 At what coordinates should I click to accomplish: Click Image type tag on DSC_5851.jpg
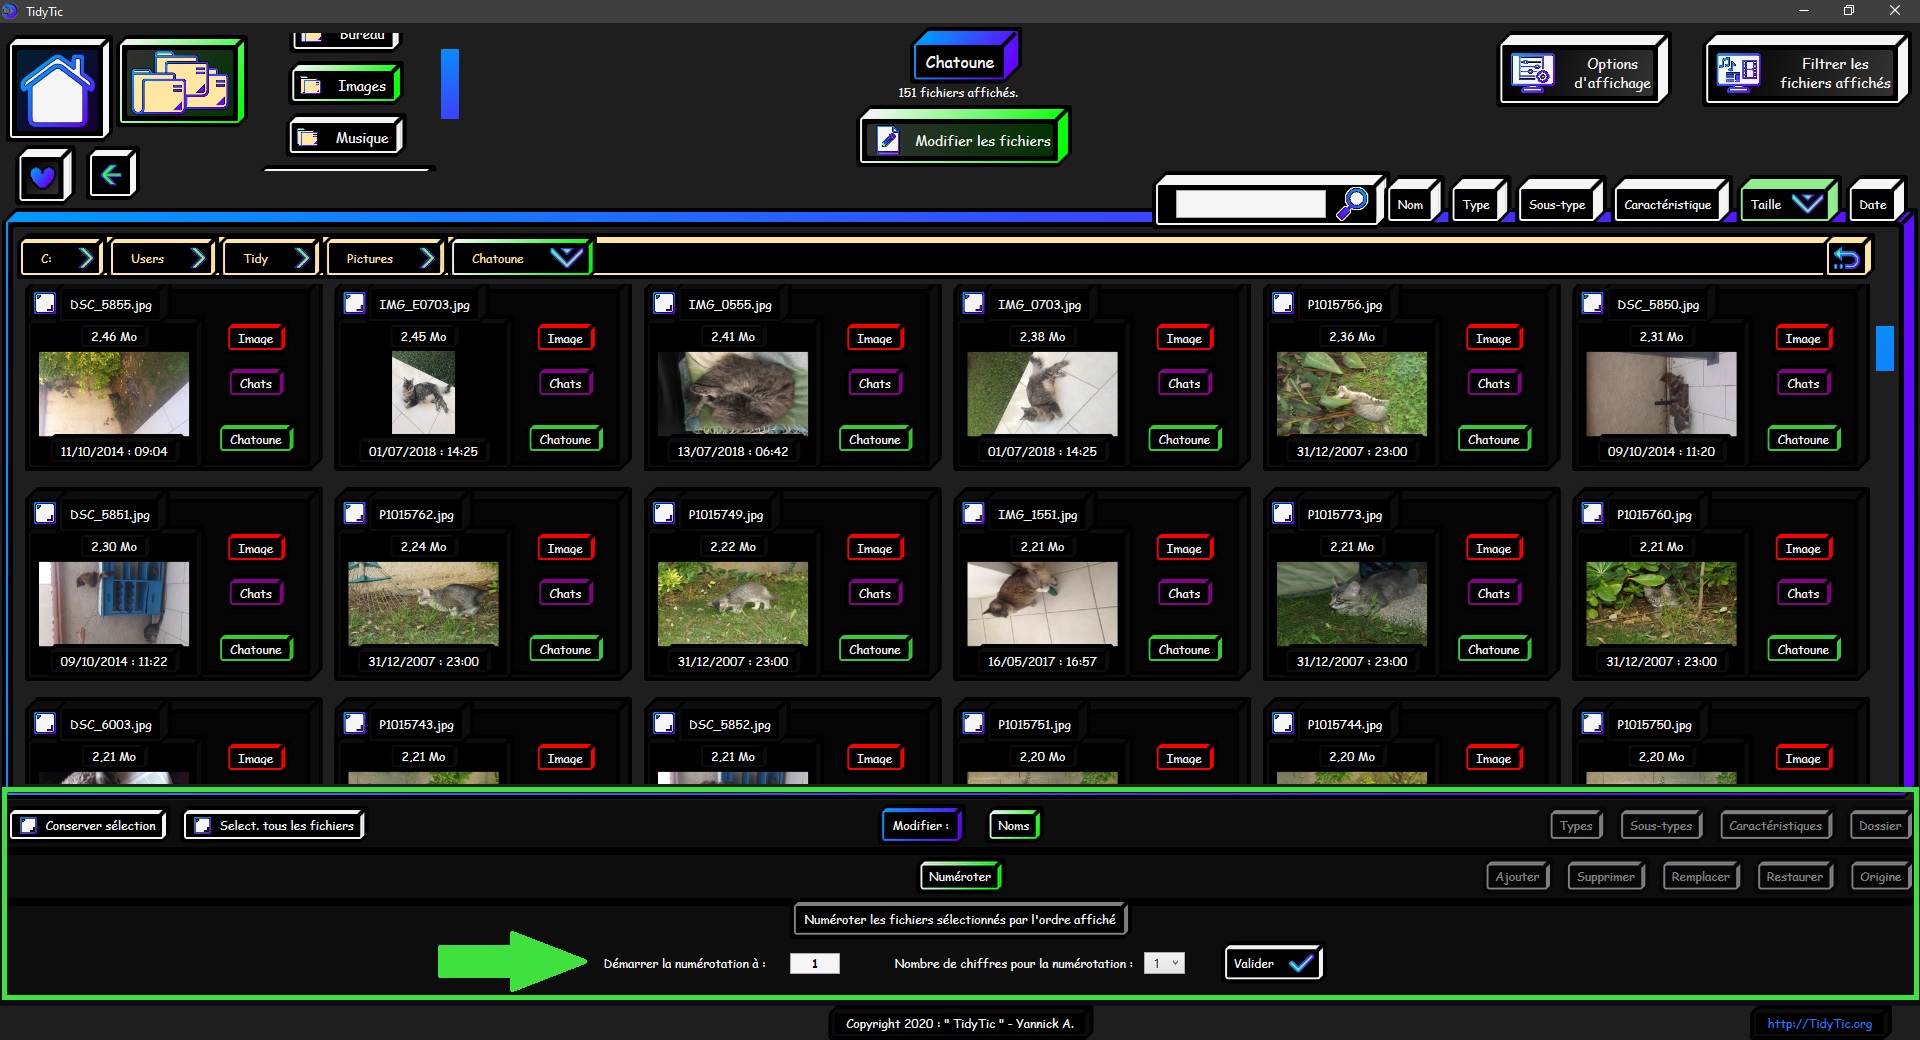(x=256, y=548)
